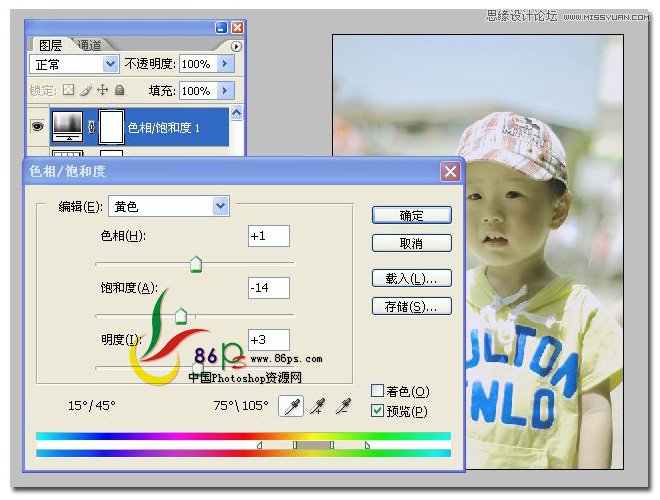Uncheck the 预览 preview checkbox

[x=377, y=410]
